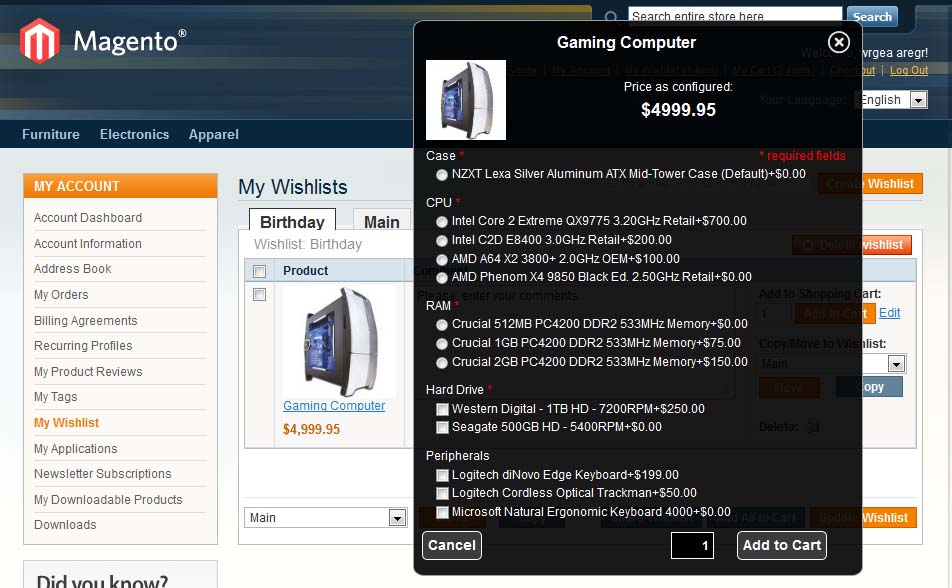952x588 pixels.
Task: Select Crucial 1GB memory option
Action: [441, 344]
